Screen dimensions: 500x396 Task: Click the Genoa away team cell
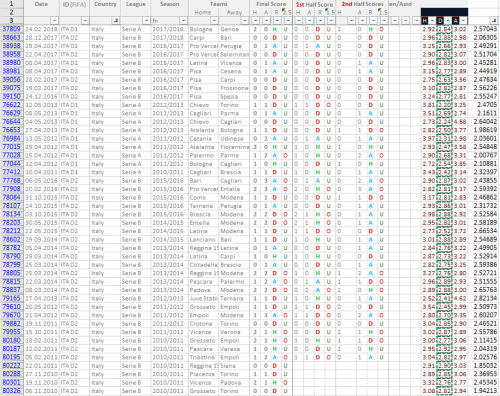click(x=234, y=29)
